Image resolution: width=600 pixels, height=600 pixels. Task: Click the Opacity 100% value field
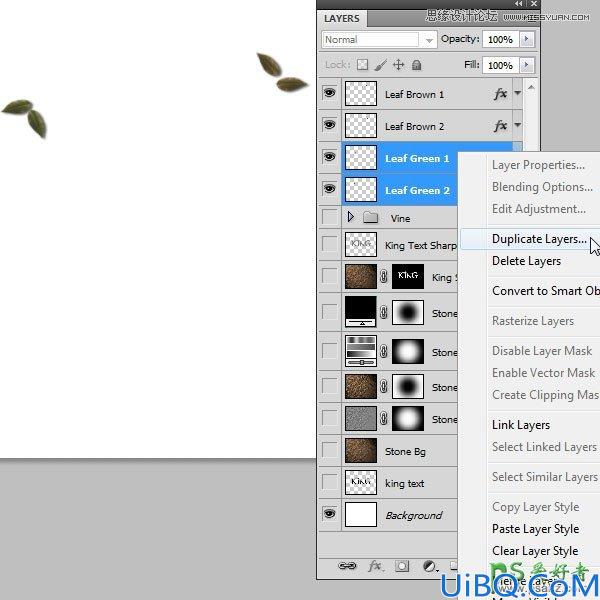[501, 39]
